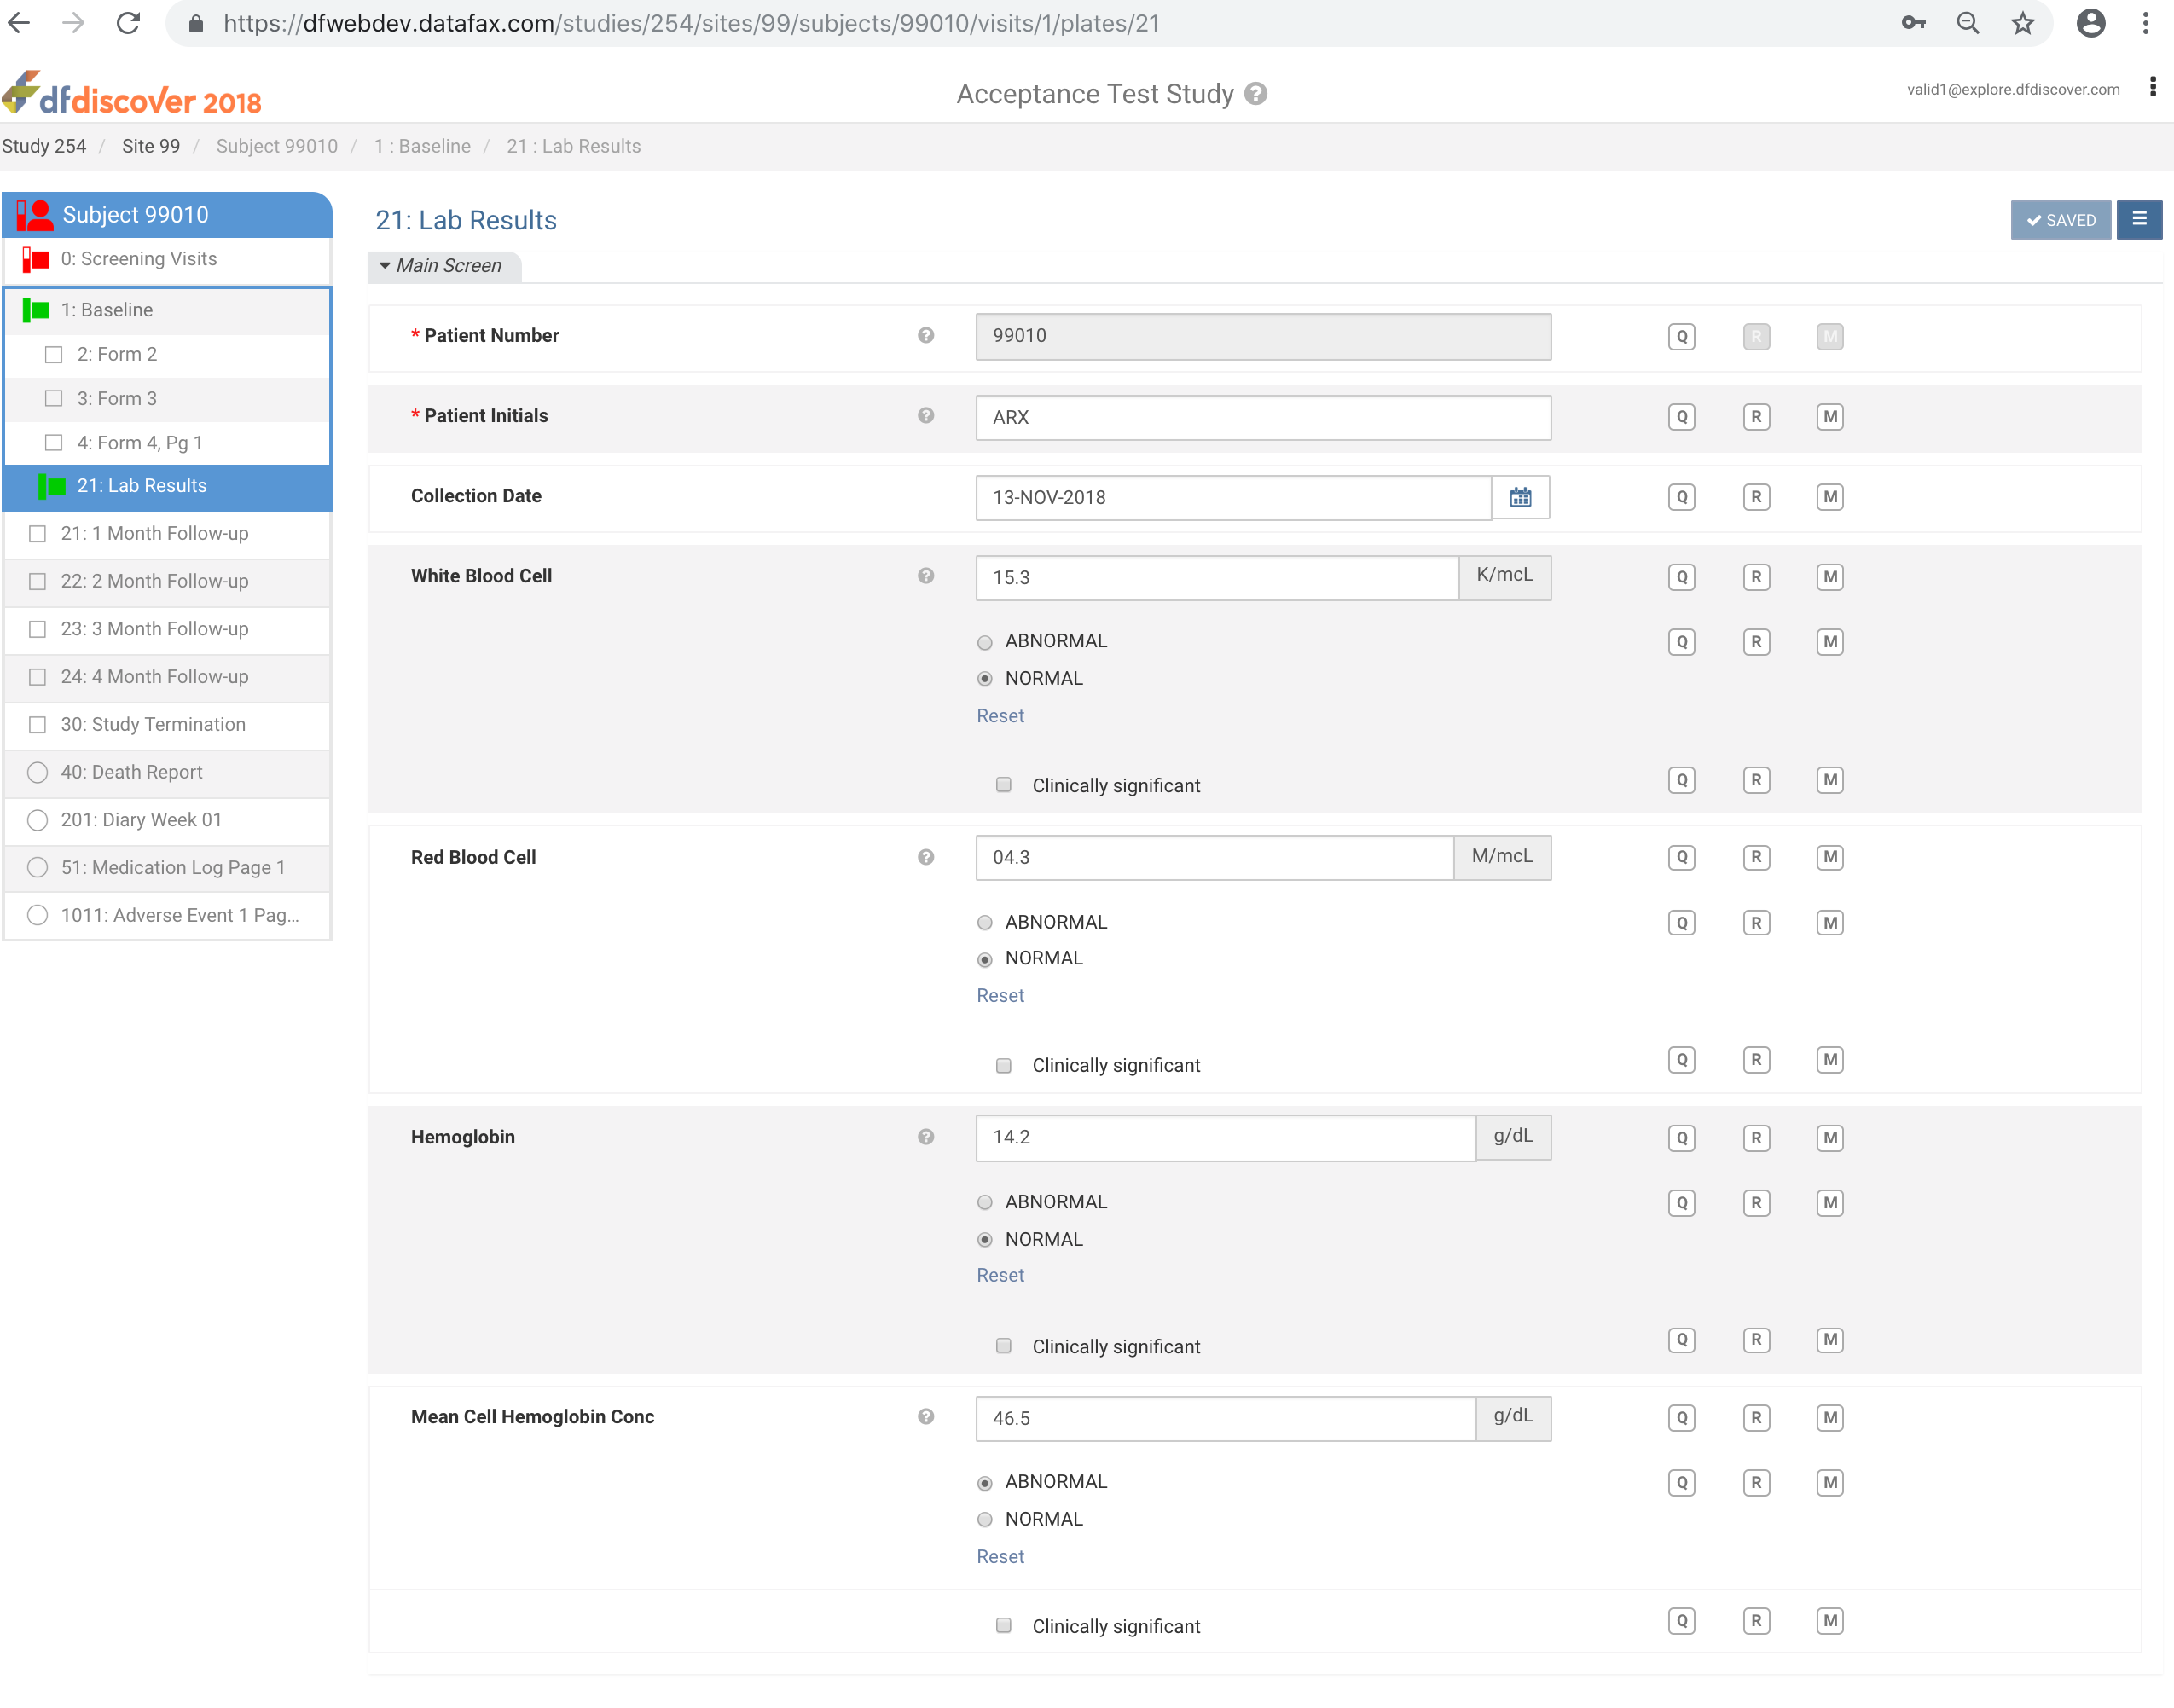The width and height of the screenshot is (2174, 1708).
Task: Click the Q query icon for Patient Initials
Action: point(1681,417)
